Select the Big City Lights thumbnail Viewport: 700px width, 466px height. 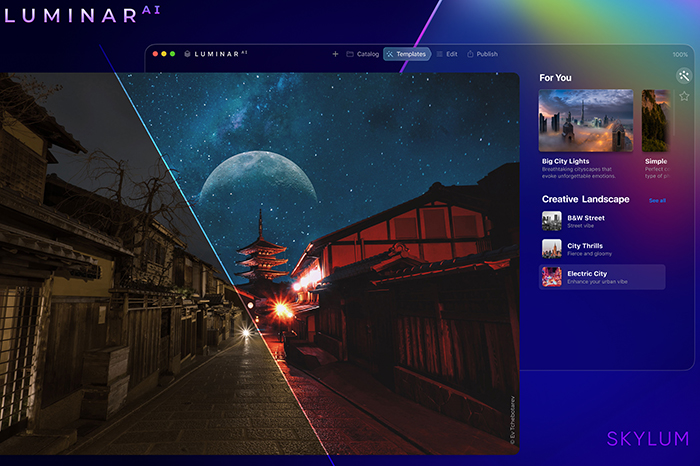[x=586, y=121]
